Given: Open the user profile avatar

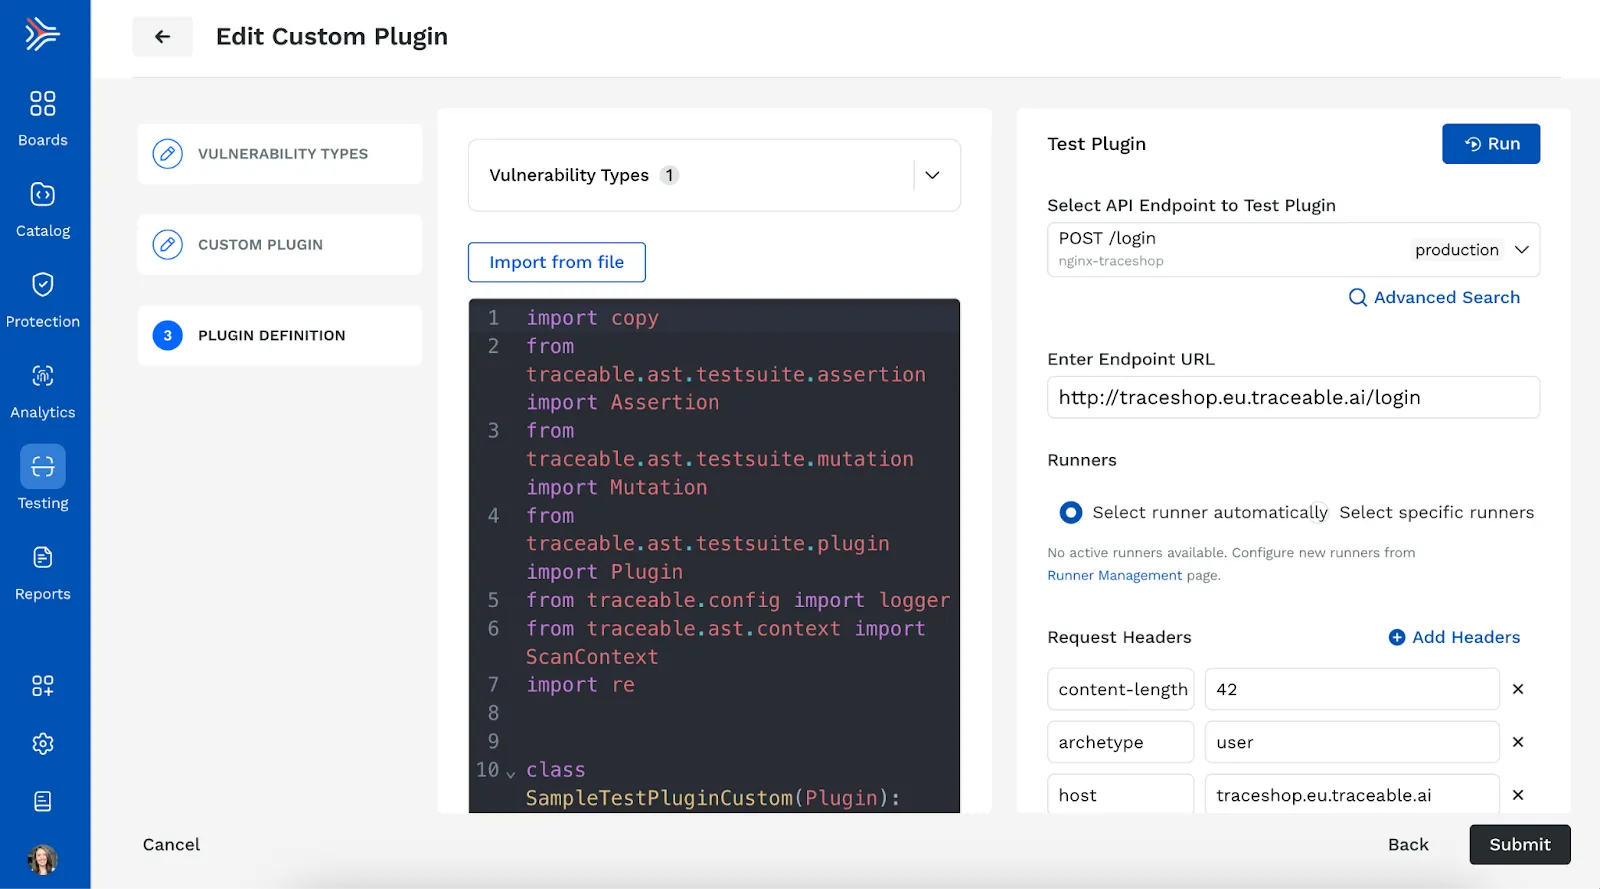Looking at the screenshot, I should pyautogui.click(x=42, y=859).
